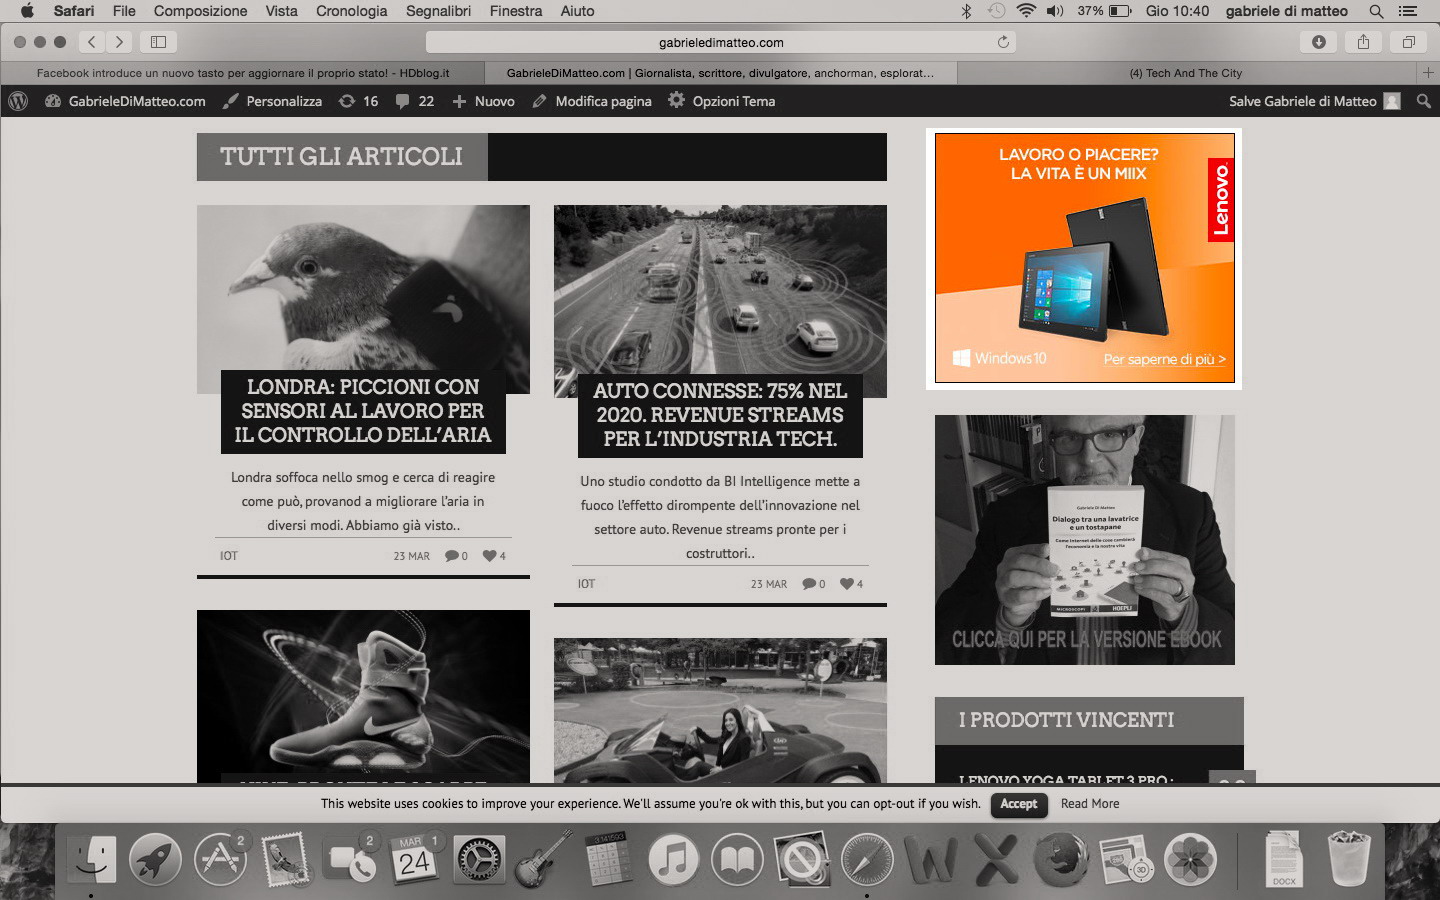
Task: Click the address bar showing gabrieledimatteo.com
Action: (721, 42)
